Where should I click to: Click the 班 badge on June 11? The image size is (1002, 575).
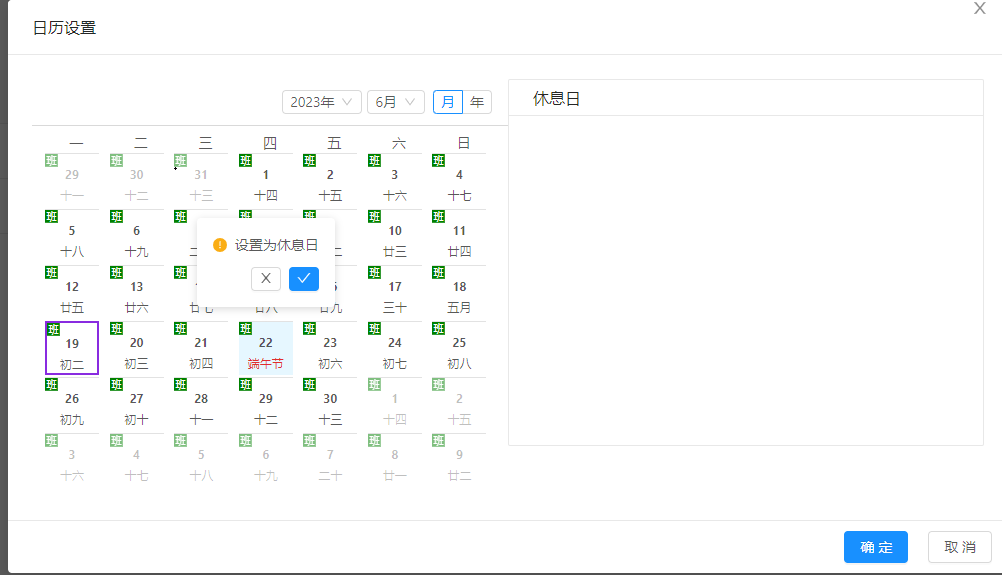[438, 217]
